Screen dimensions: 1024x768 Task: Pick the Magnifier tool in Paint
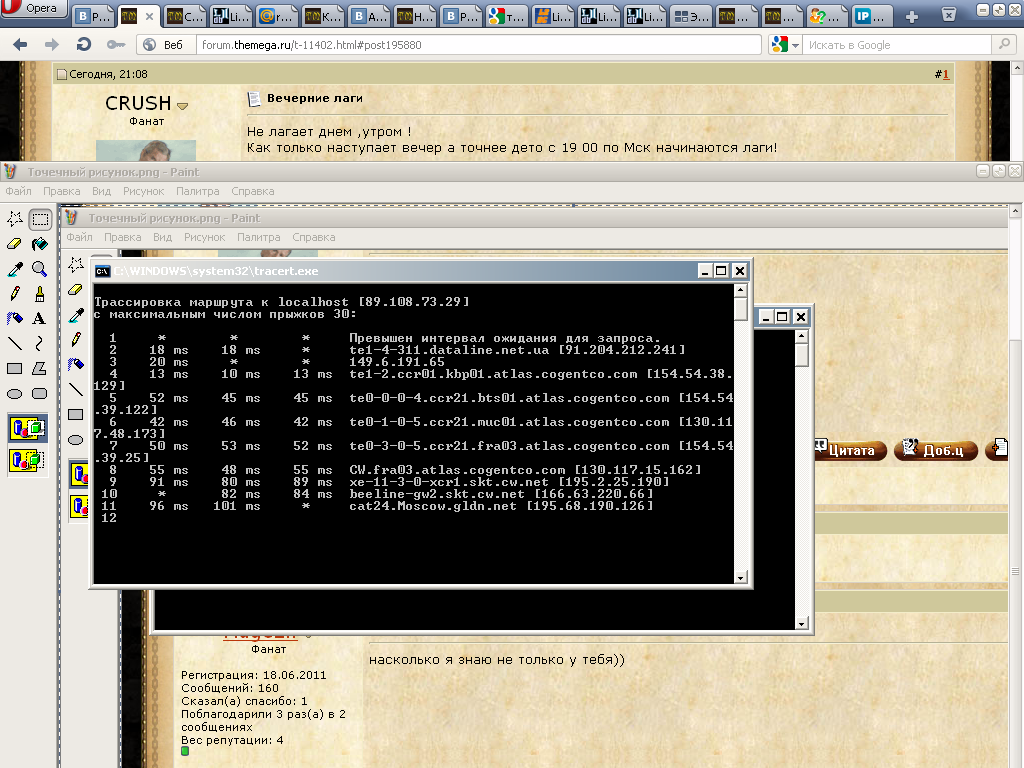pos(40,269)
